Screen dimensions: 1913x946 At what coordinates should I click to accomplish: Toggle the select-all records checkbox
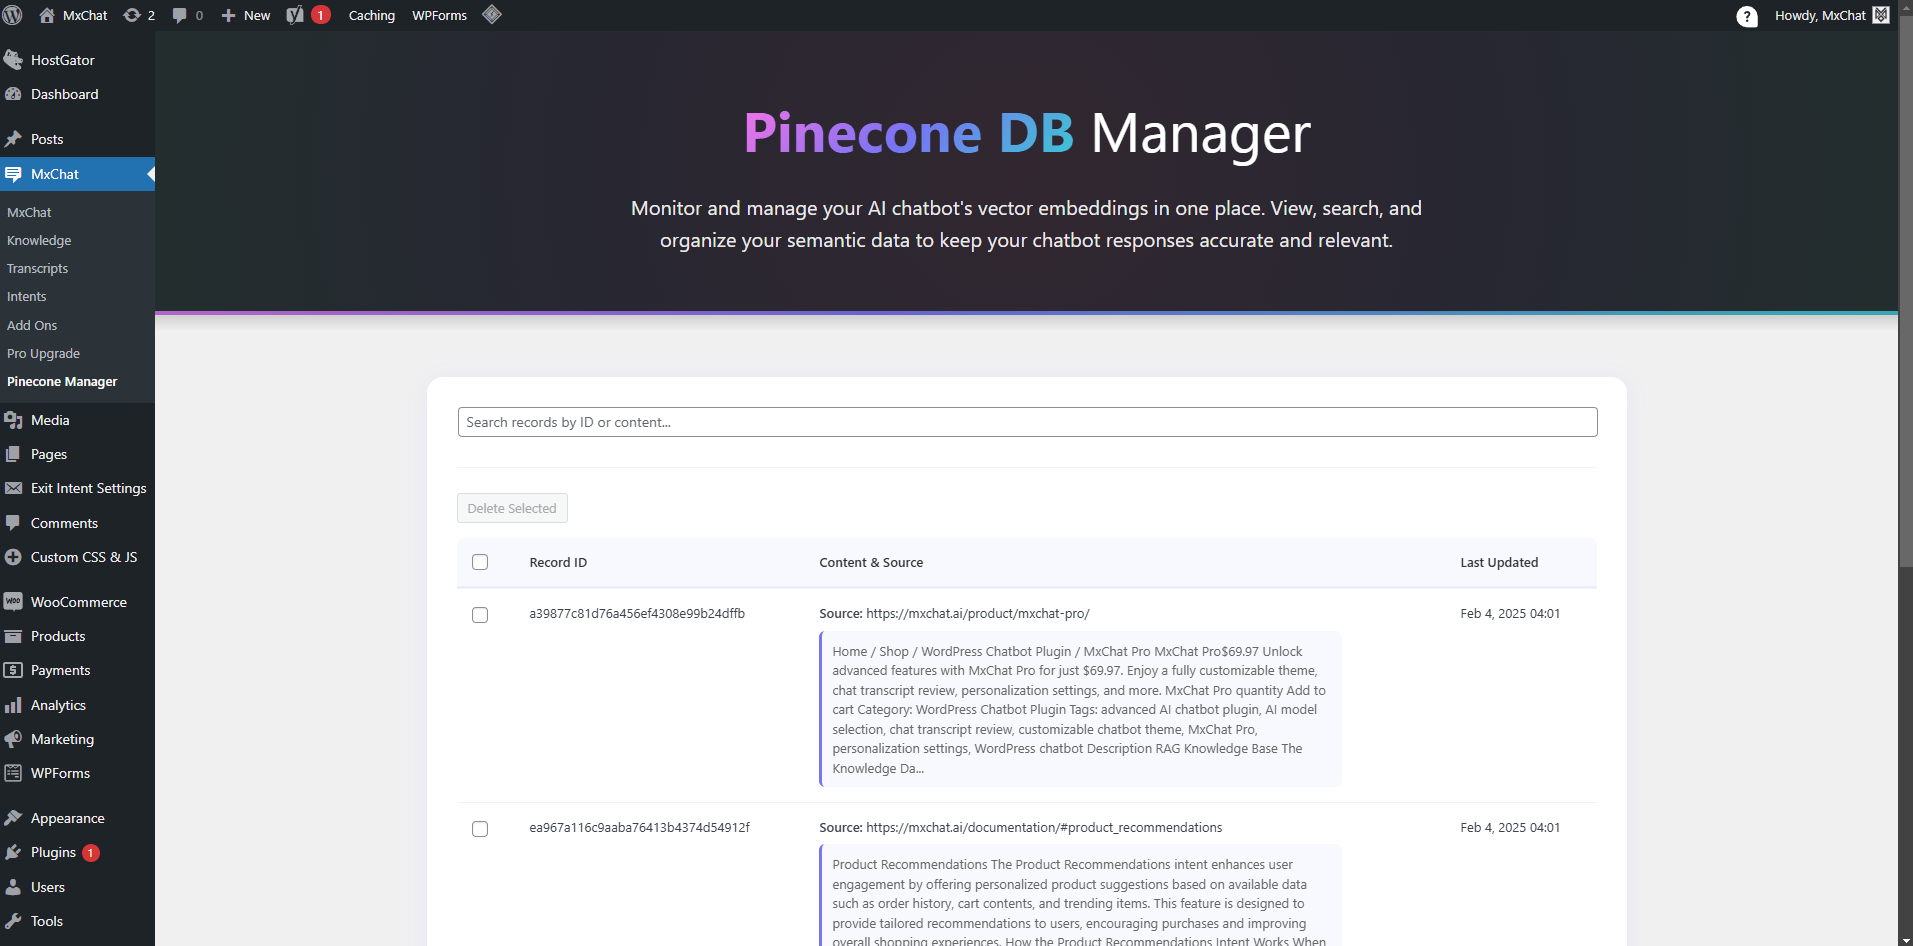480,562
